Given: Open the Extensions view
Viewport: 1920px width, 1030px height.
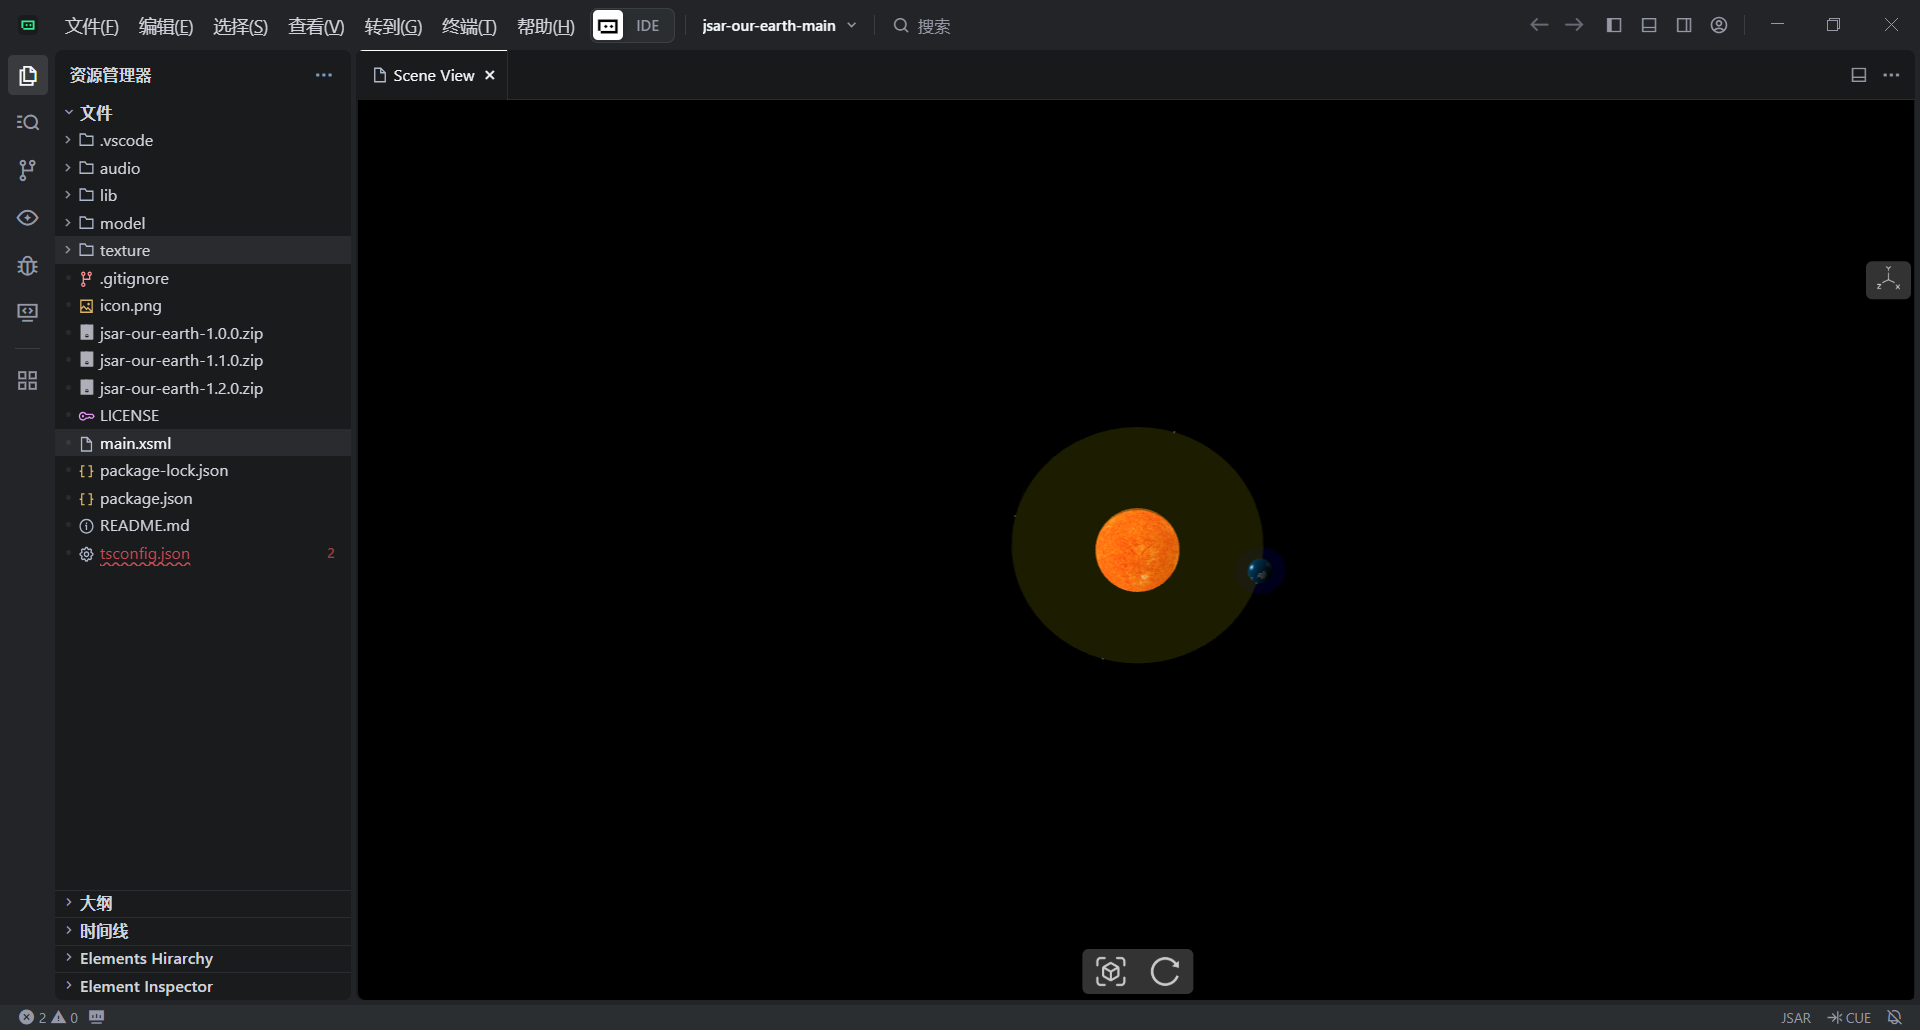Looking at the screenshot, I should point(28,381).
